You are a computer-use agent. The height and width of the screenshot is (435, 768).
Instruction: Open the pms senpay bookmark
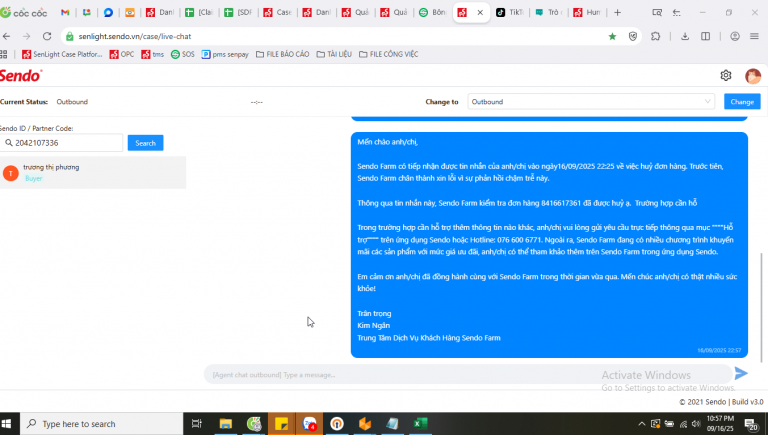pos(225,54)
